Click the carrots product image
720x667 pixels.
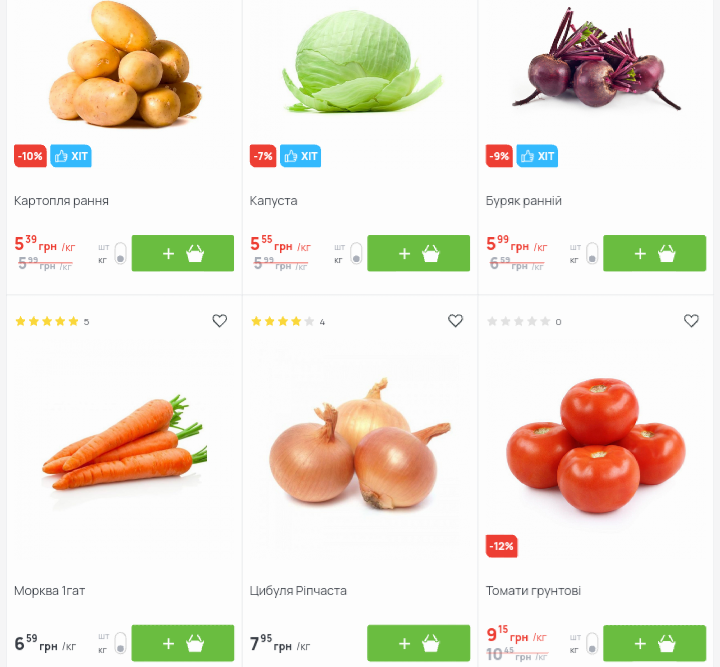[125, 443]
